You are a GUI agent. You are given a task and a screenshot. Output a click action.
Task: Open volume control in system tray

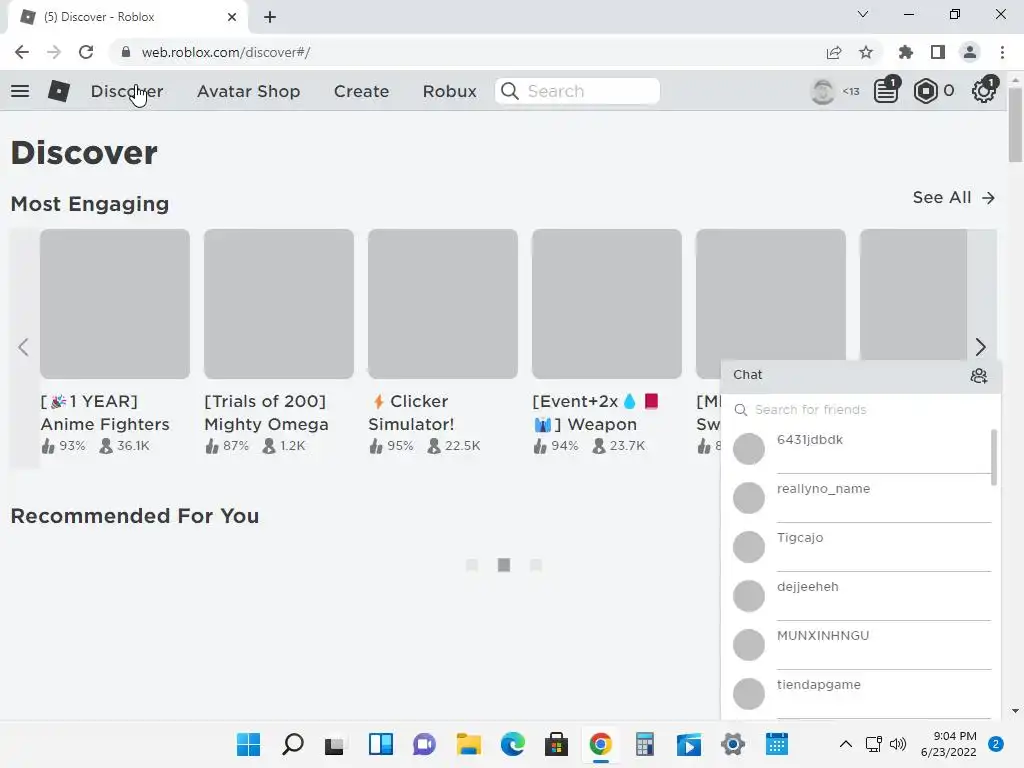898,744
